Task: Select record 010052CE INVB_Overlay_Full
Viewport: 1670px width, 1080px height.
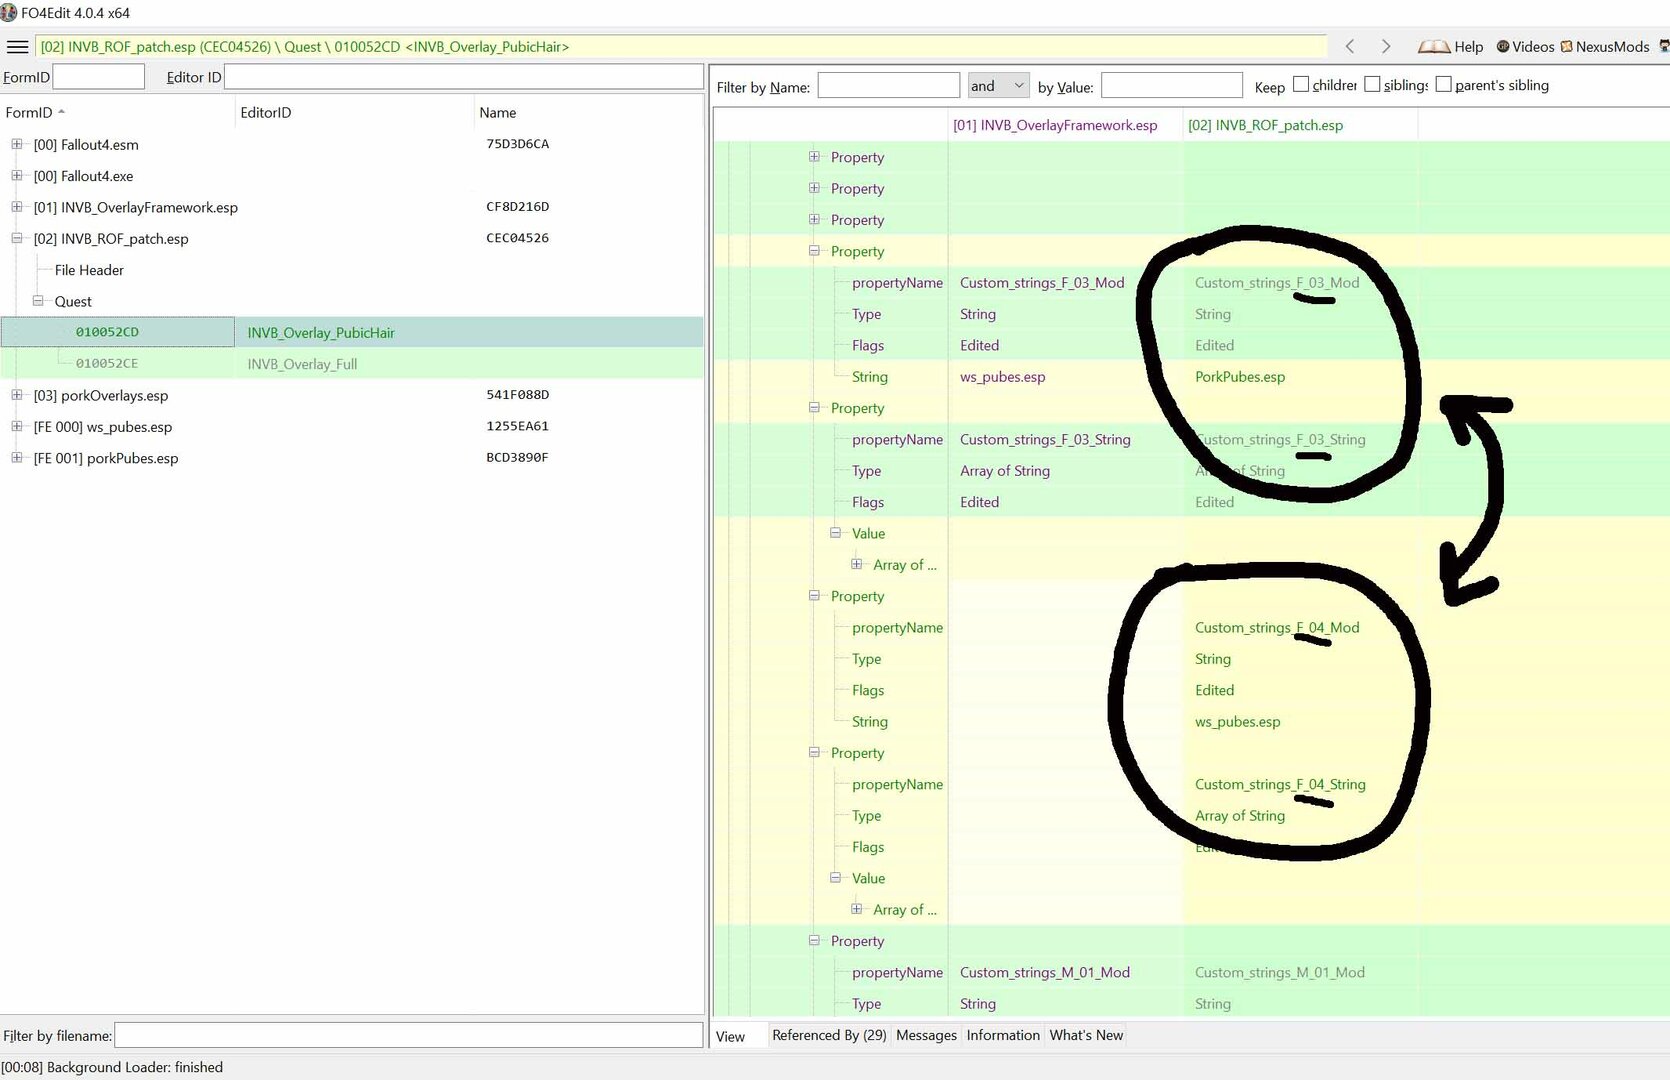Action: pos(352,364)
